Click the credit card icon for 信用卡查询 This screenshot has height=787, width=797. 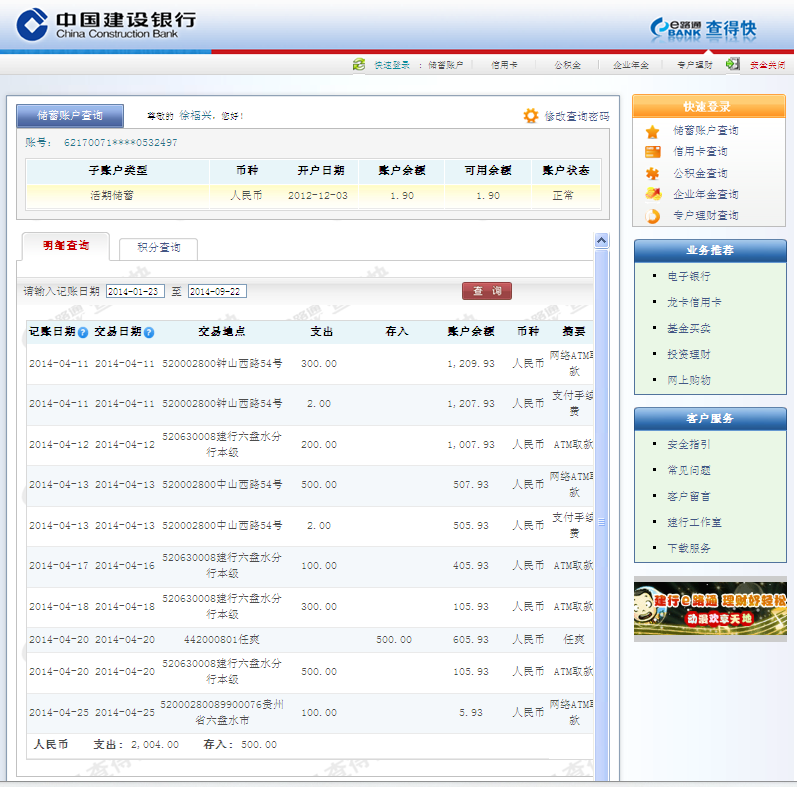(653, 152)
